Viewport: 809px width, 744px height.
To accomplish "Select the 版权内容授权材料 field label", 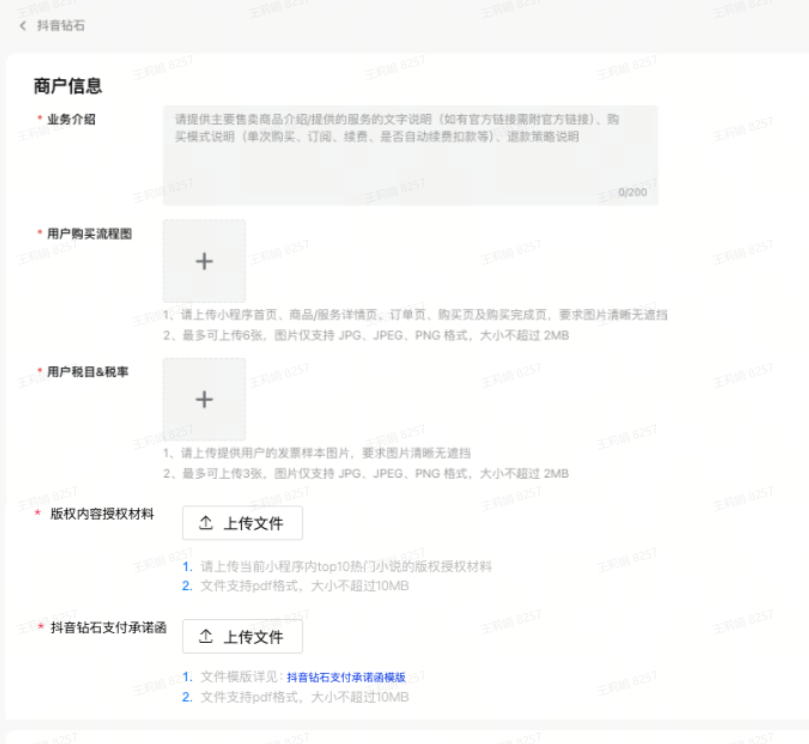I will [x=102, y=515].
